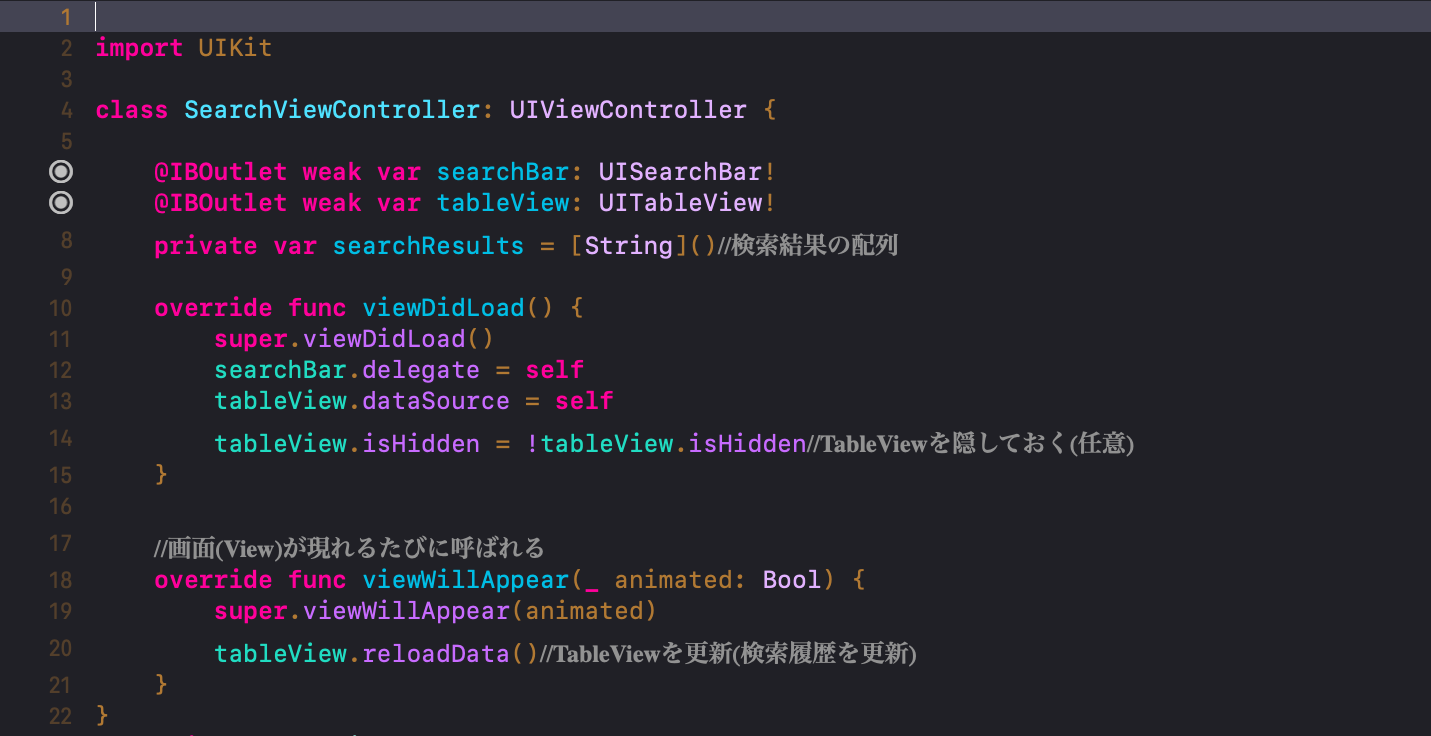The image size is (1431, 736).
Task: Click line number 1 in the gutter
Action: click(66, 17)
